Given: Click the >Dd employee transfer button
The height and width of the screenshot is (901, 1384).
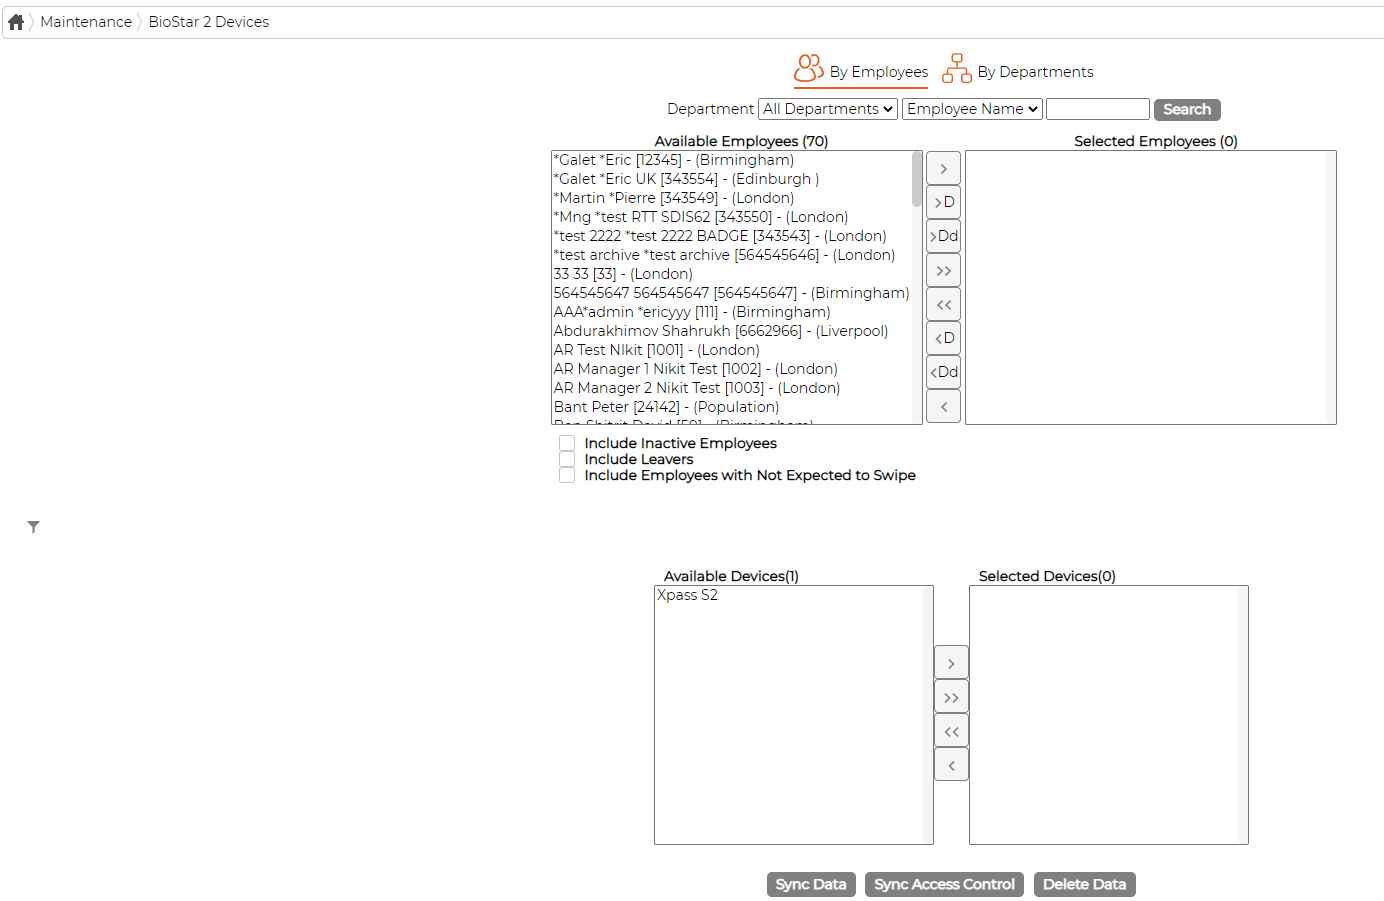Looking at the screenshot, I should click(944, 236).
